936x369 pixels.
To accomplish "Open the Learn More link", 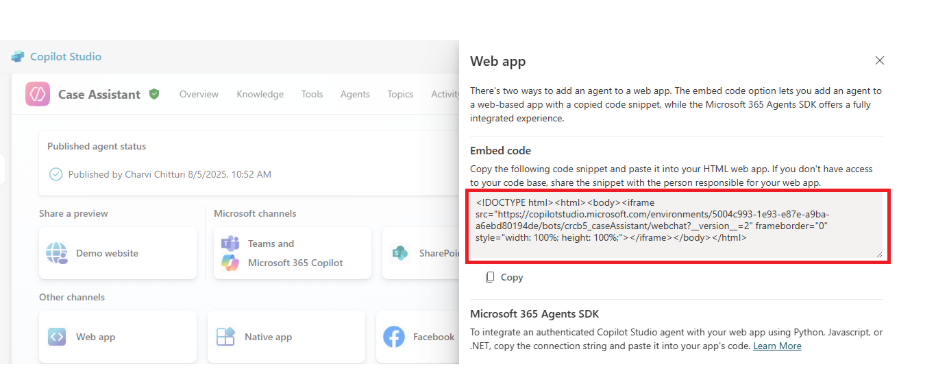I will [777, 346].
